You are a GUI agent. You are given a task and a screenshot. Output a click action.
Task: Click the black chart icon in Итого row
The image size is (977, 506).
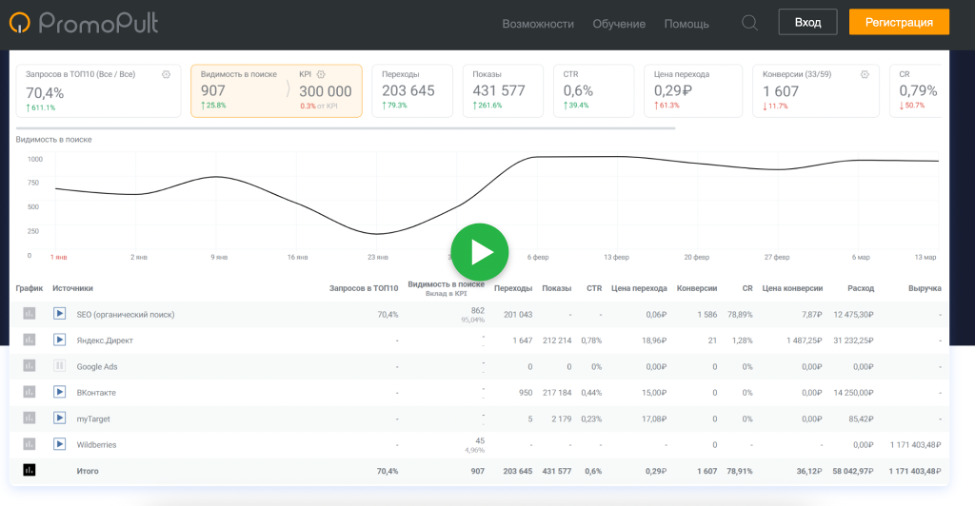pos(29,470)
